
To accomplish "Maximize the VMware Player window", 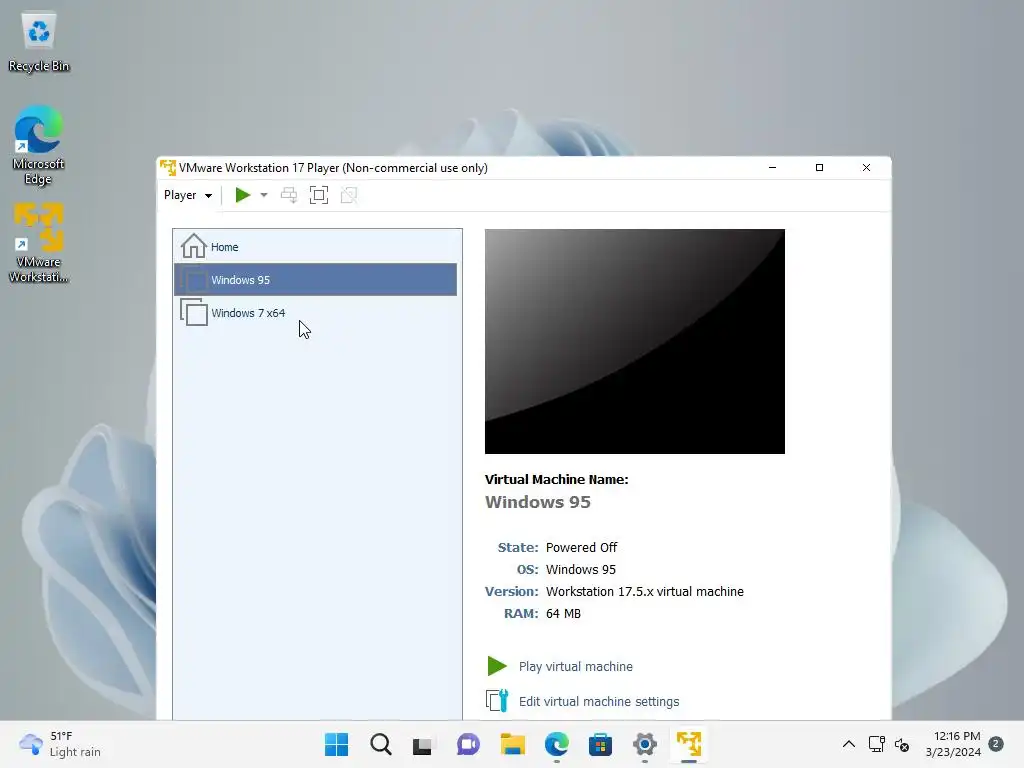I will pyautogui.click(x=820, y=168).
